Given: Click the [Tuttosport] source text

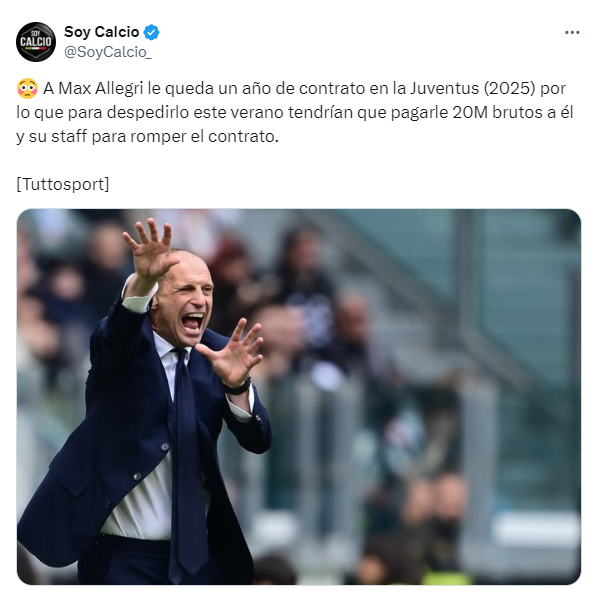Looking at the screenshot, I should (x=63, y=185).
